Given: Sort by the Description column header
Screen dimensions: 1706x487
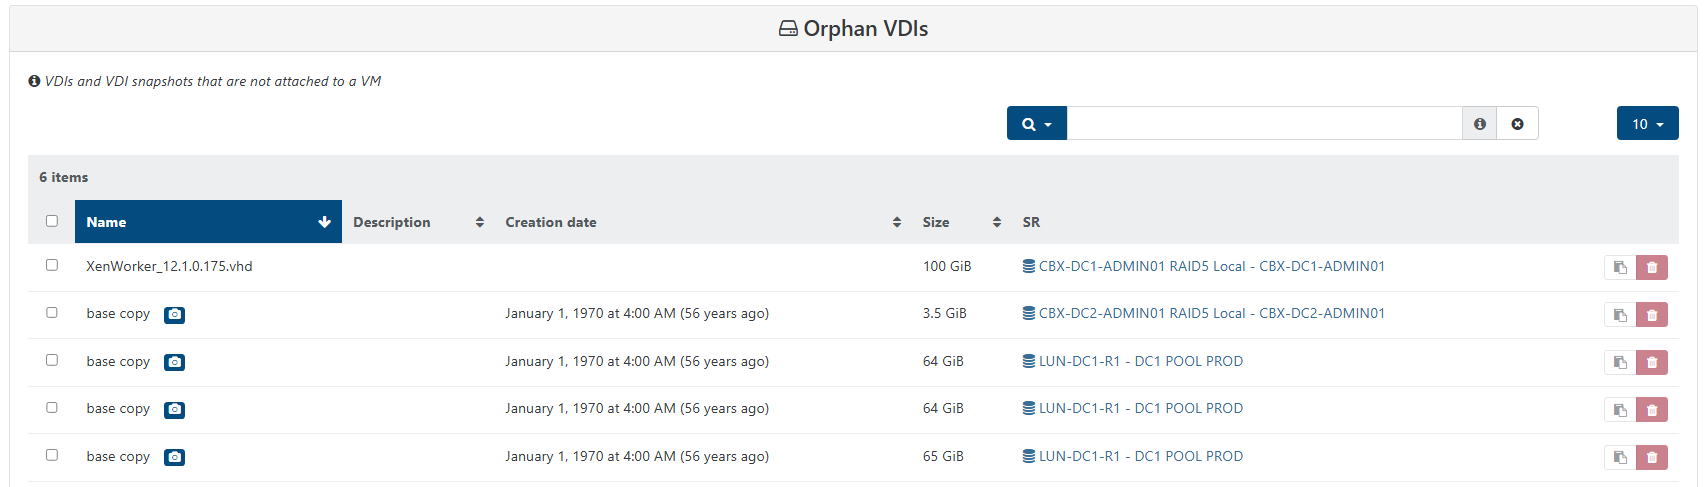Looking at the screenshot, I should 417,222.
